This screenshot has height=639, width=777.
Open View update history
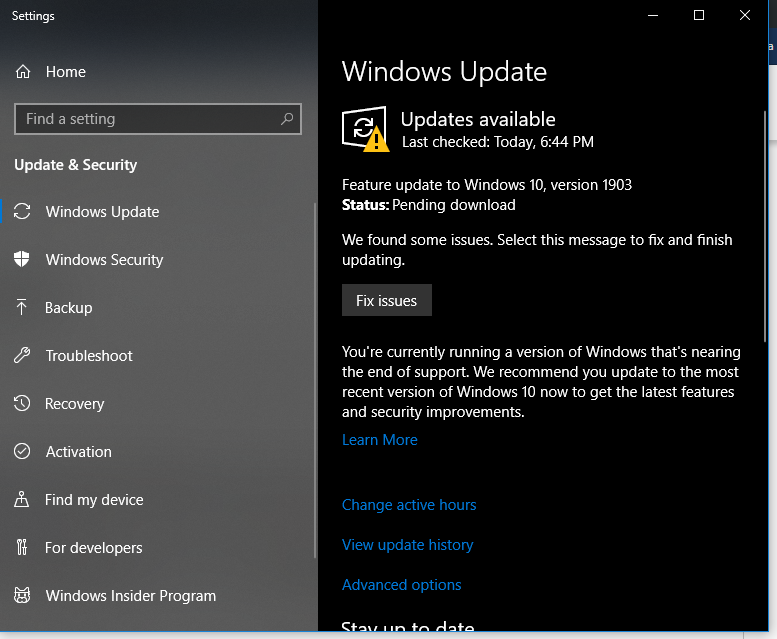coord(407,545)
